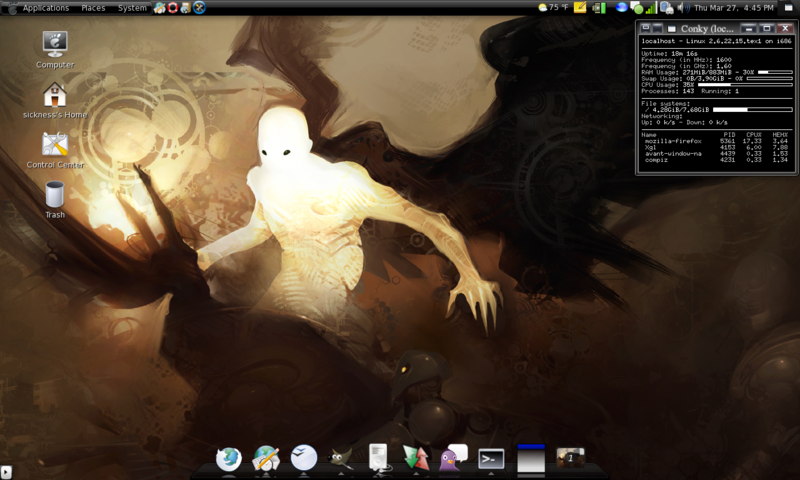
Task: Click the mozilla-firefox process row in Conky
Action: click(x=716, y=141)
